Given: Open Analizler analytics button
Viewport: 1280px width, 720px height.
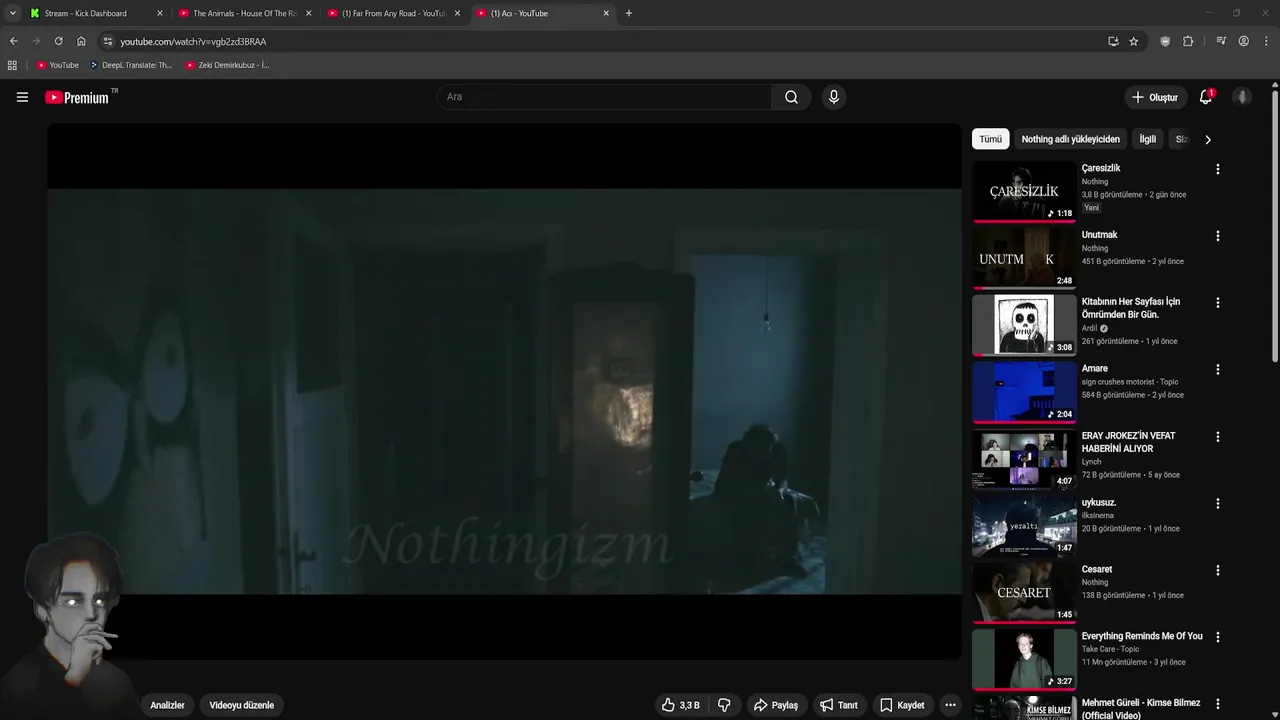Looking at the screenshot, I should tap(167, 705).
